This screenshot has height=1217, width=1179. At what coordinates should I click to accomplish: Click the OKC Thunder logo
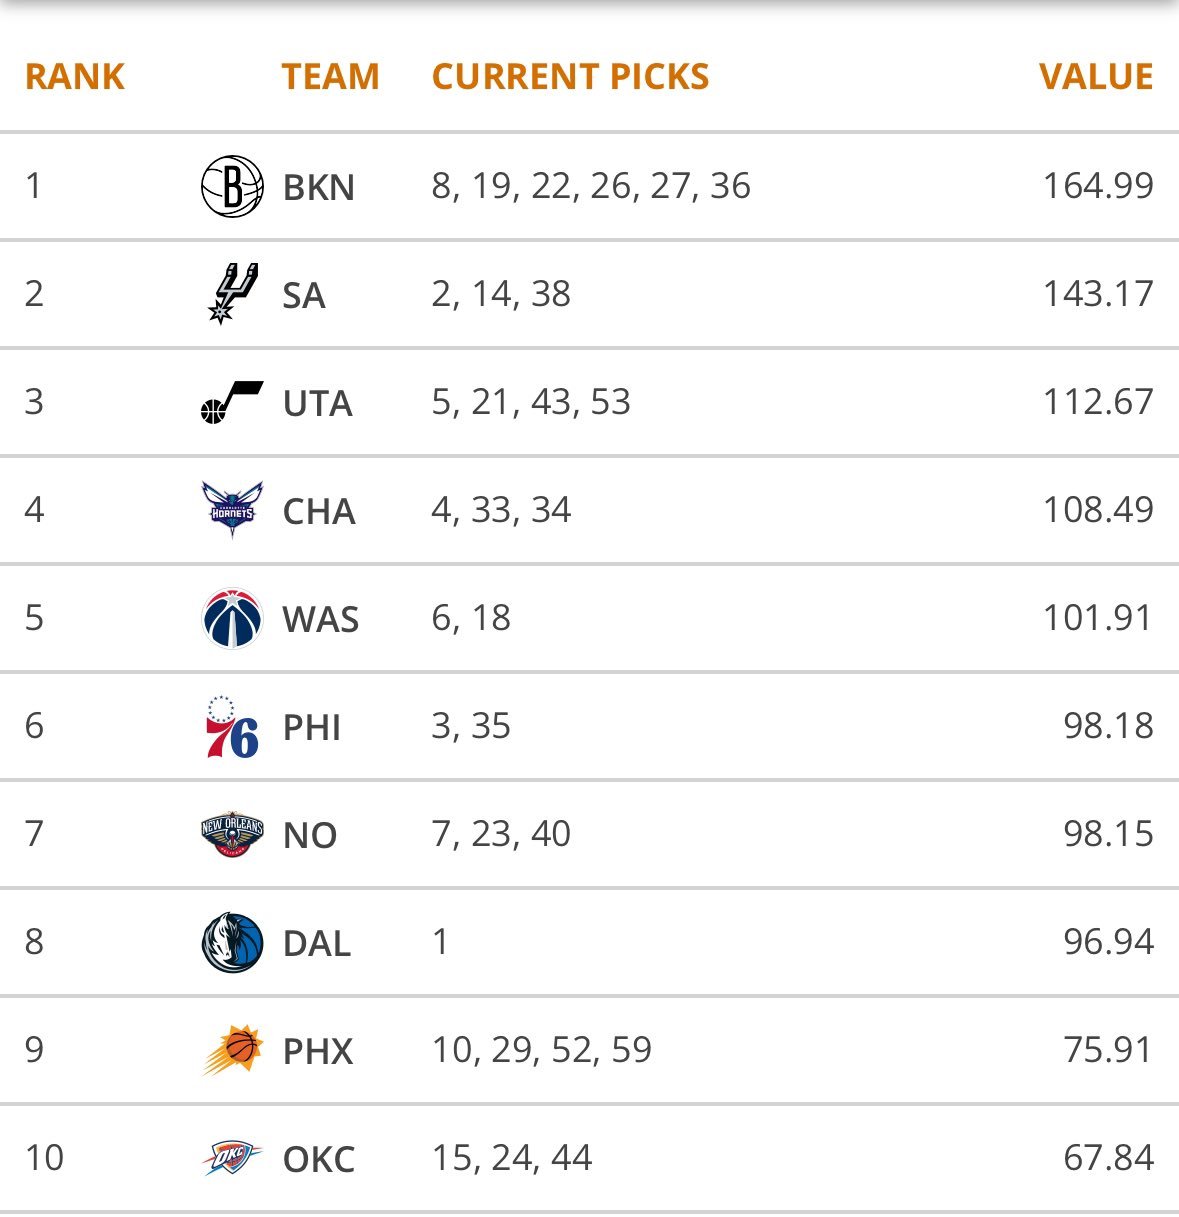click(232, 1158)
